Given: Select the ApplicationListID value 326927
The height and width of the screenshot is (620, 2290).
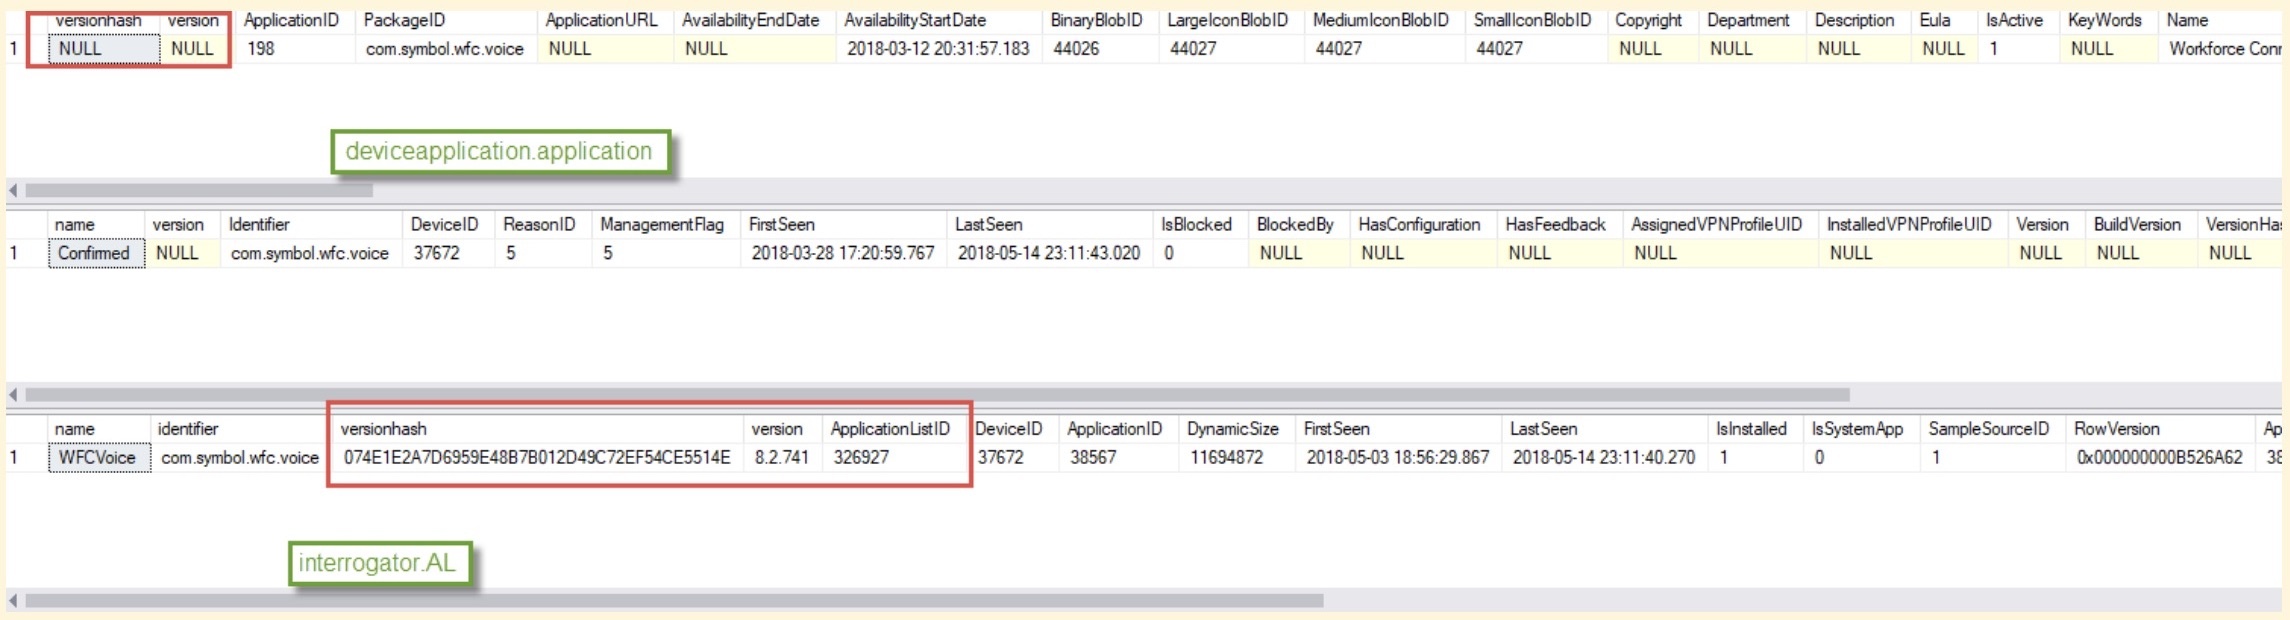Looking at the screenshot, I should point(861,458).
